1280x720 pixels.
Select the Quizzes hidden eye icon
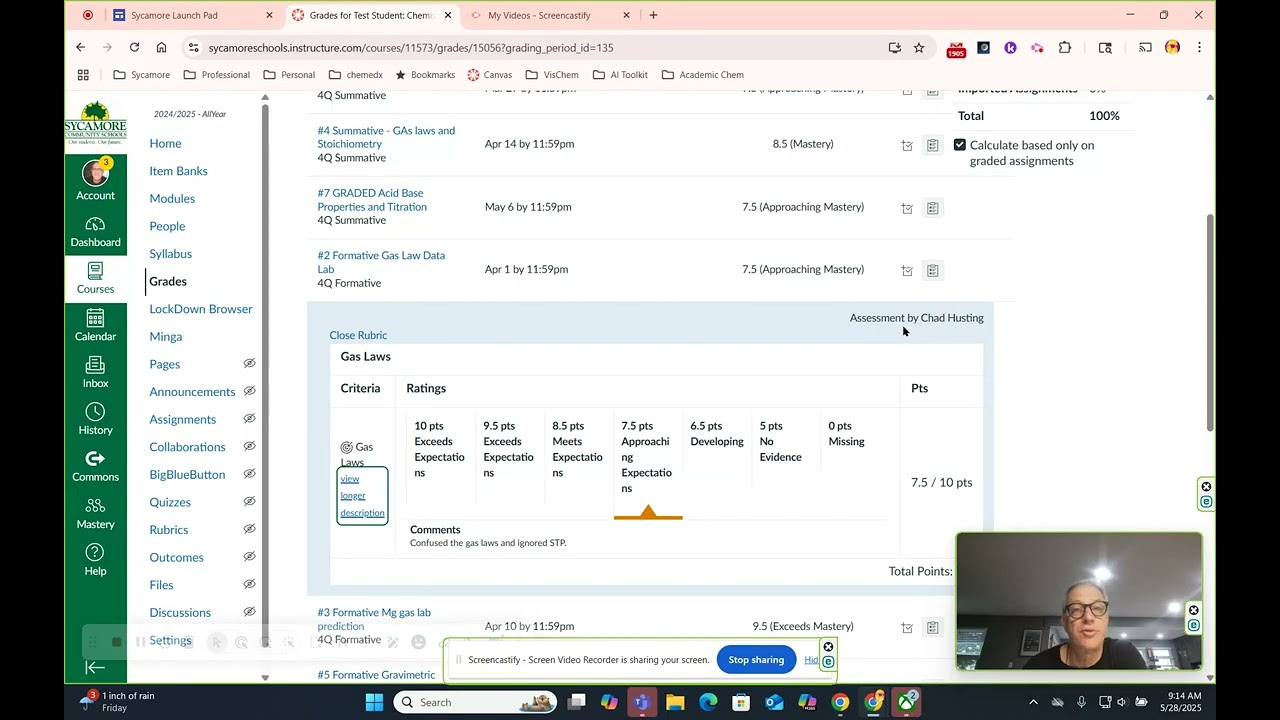pos(249,502)
